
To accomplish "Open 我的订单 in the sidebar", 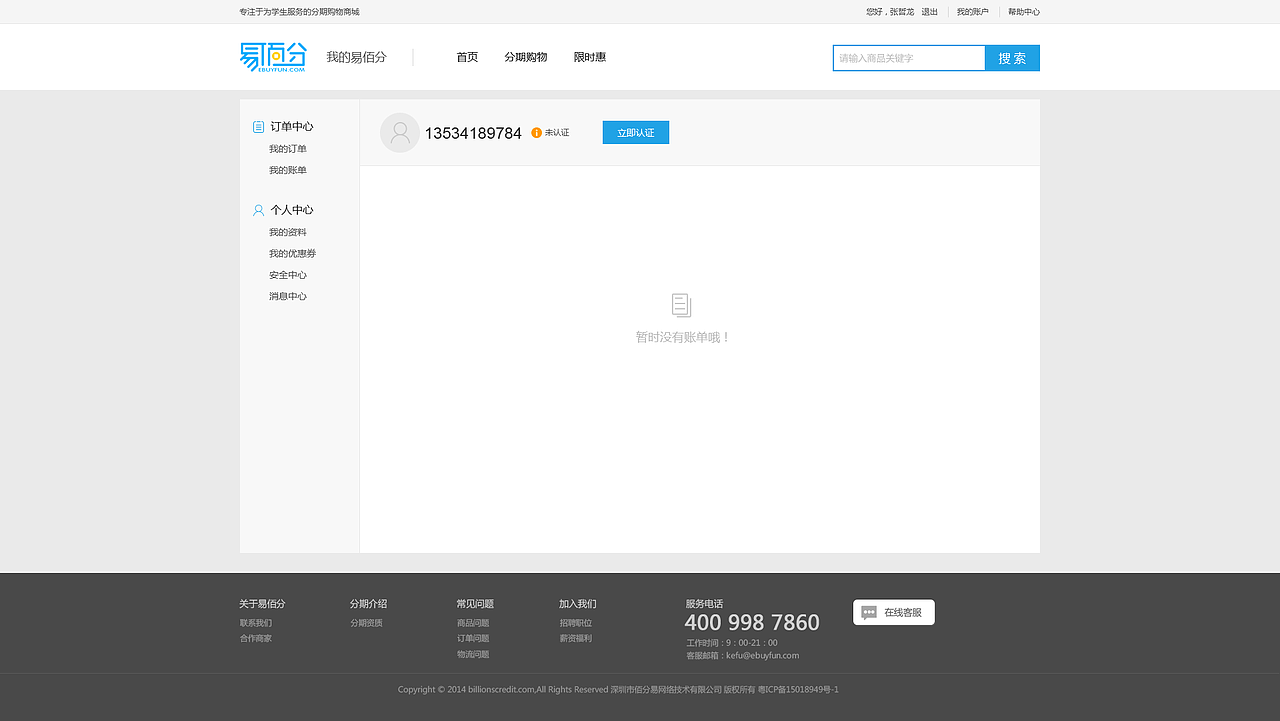I will tap(287, 148).
